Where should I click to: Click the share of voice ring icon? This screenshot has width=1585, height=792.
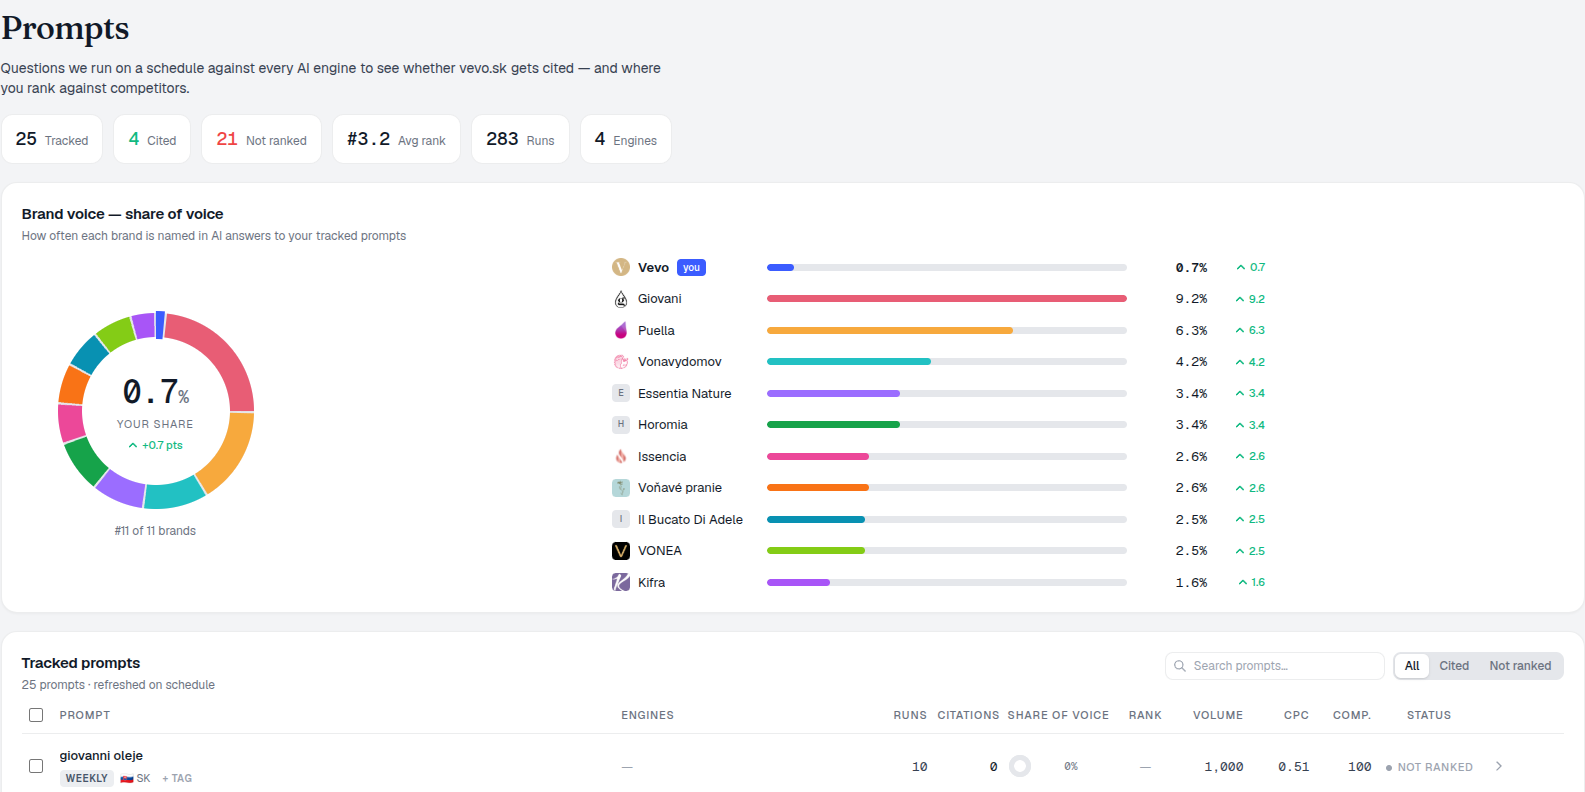pos(1020,766)
